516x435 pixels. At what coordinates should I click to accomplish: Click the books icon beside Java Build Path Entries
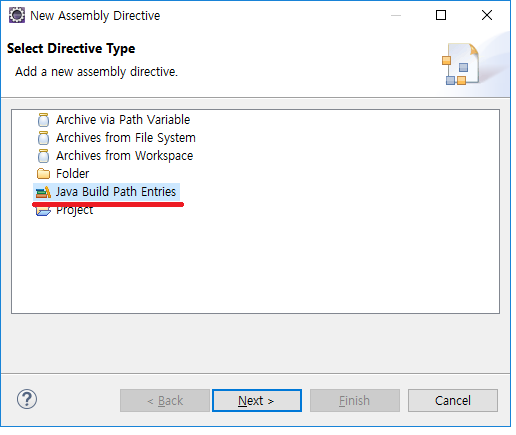pyautogui.click(x=43, y=192)
